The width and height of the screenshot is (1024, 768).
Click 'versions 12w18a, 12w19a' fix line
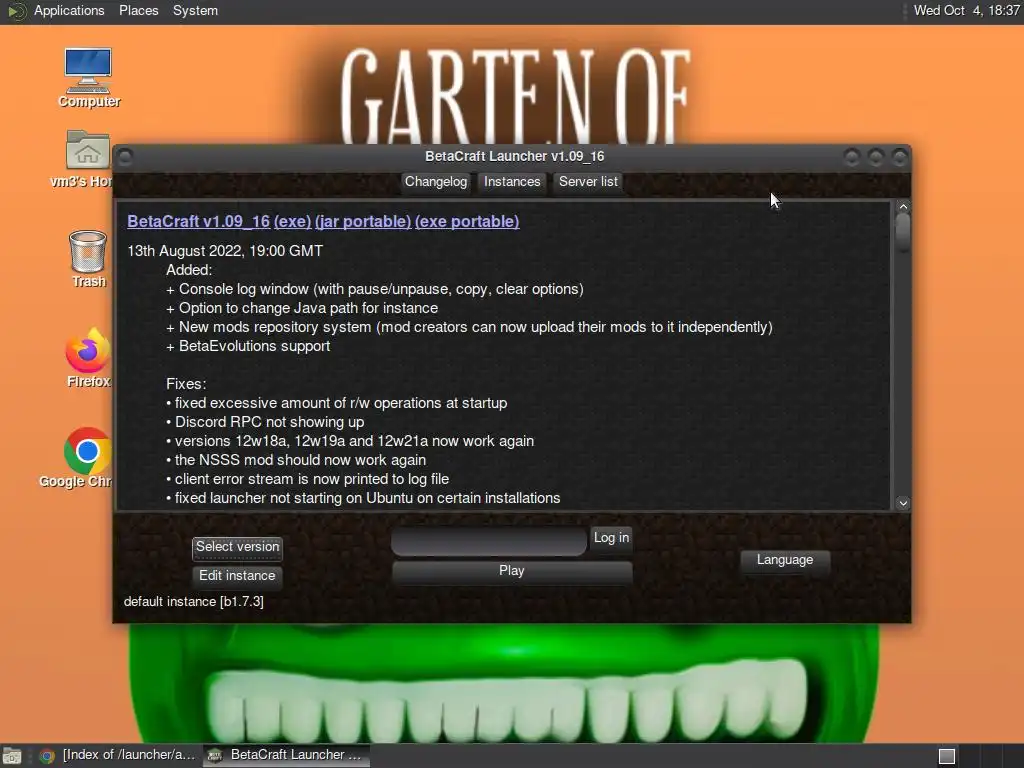tap(350, 441)
